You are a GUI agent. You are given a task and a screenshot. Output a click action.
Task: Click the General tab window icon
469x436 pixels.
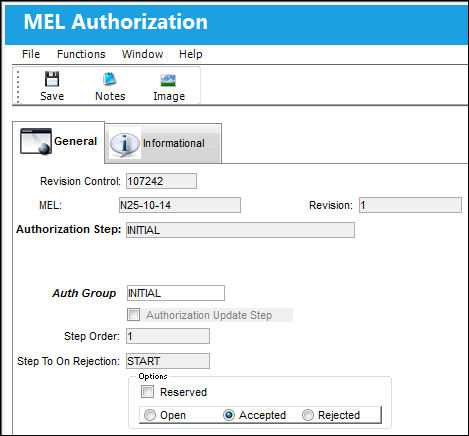coord(36,141)
